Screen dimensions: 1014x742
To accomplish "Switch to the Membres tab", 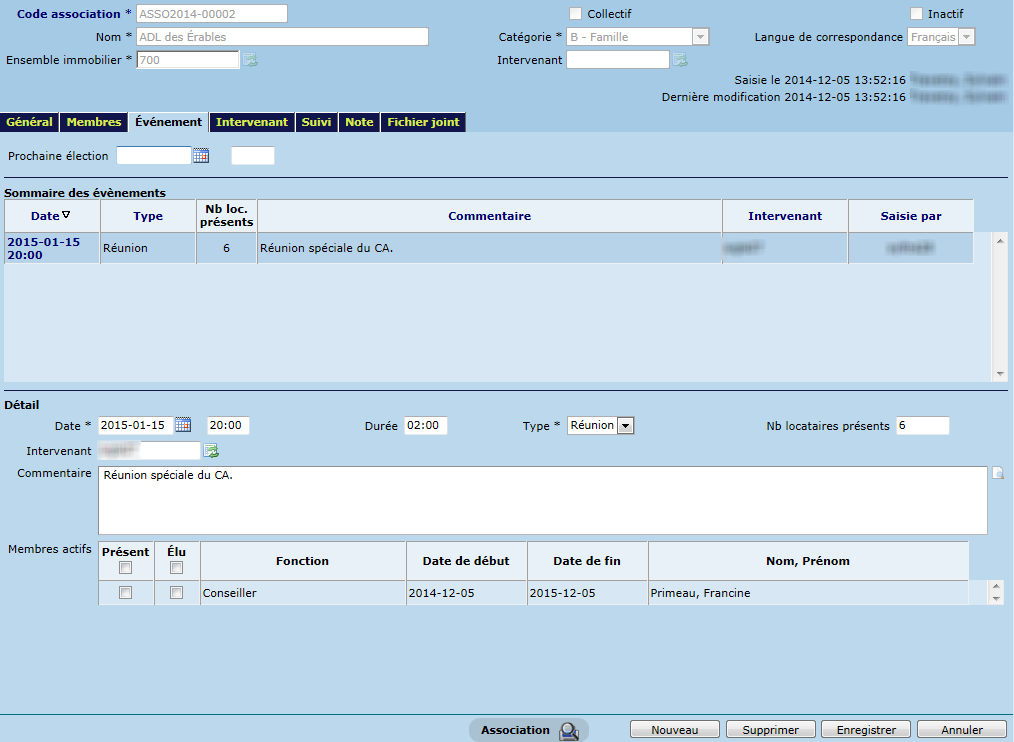I will (94, 122).
